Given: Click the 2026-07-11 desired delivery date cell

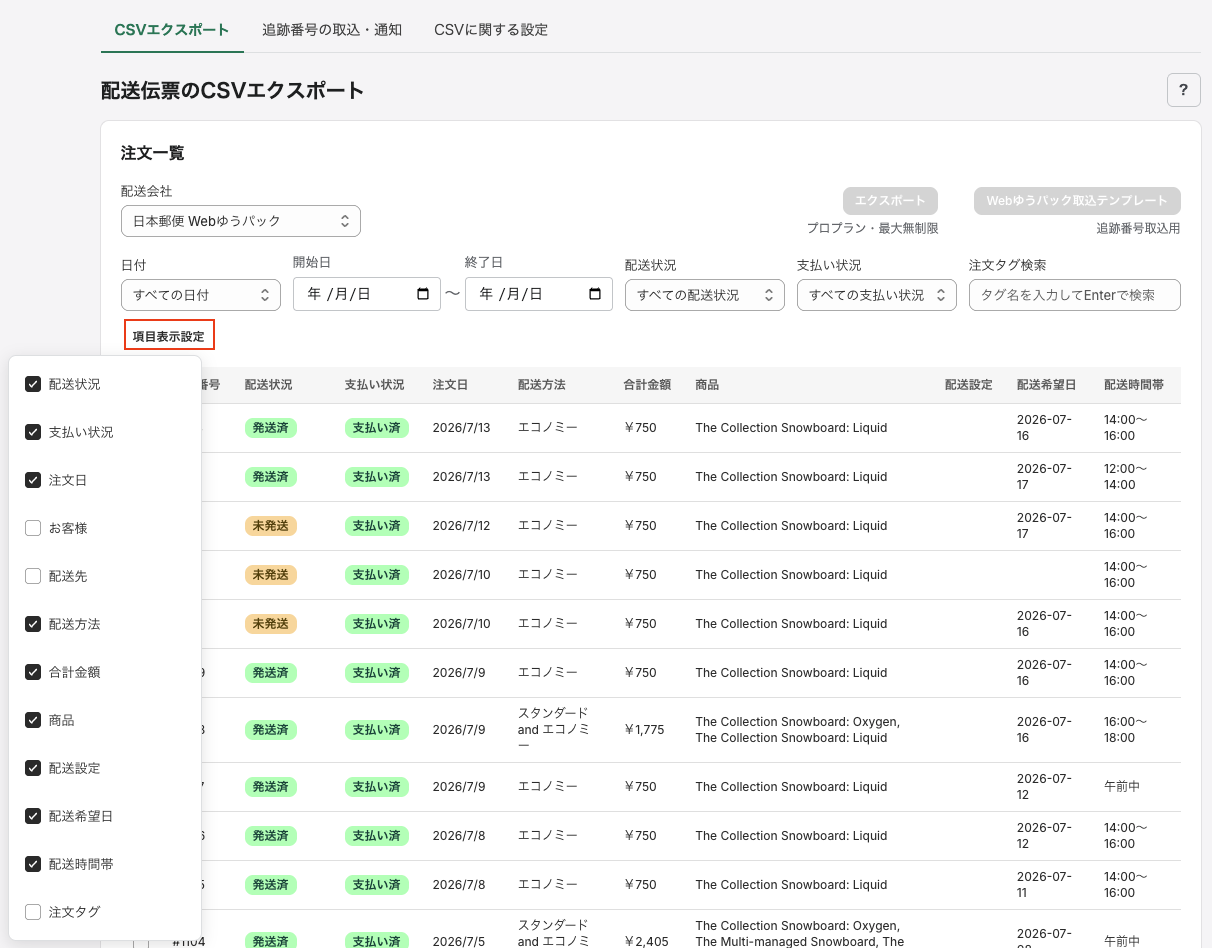Looking at the screenshot, I should pos(1044,885).
